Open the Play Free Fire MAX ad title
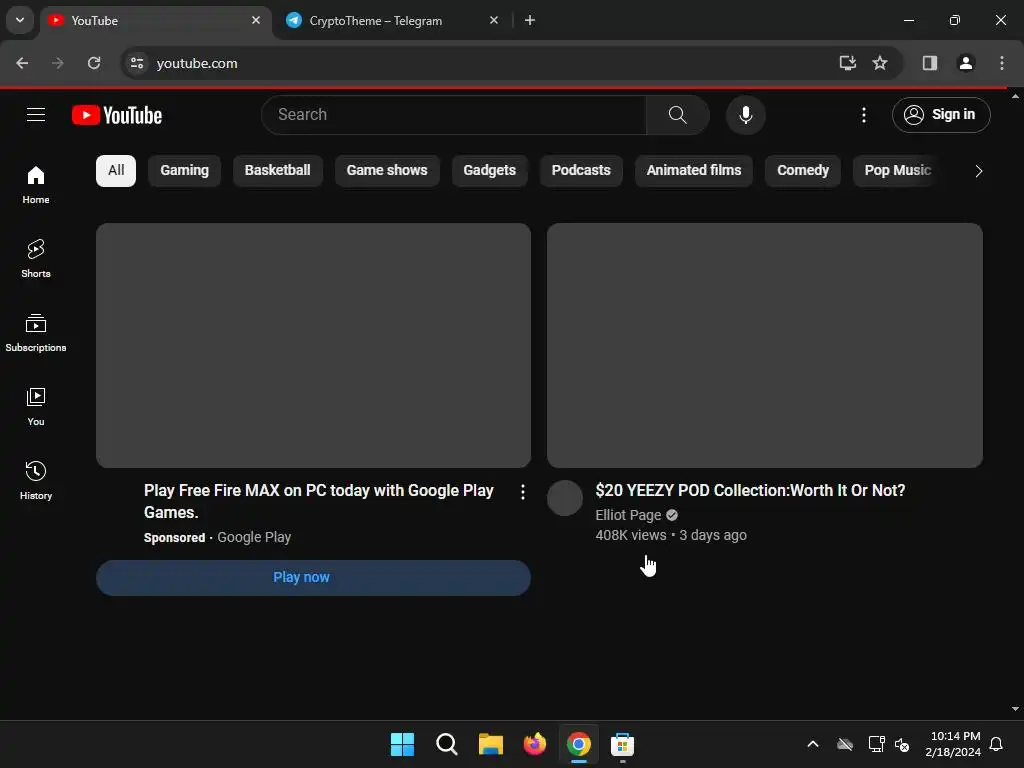The width and height of the screenshot is (1024, 768). point(319,502)
